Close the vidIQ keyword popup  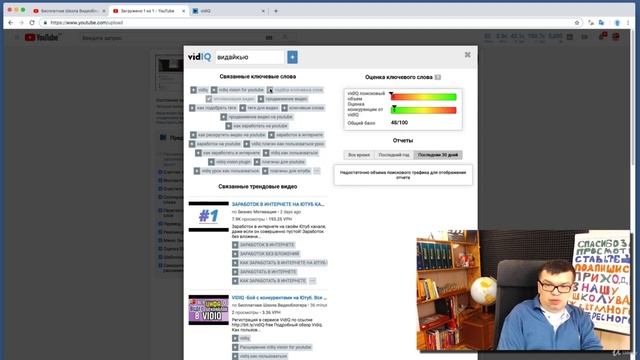468,55
